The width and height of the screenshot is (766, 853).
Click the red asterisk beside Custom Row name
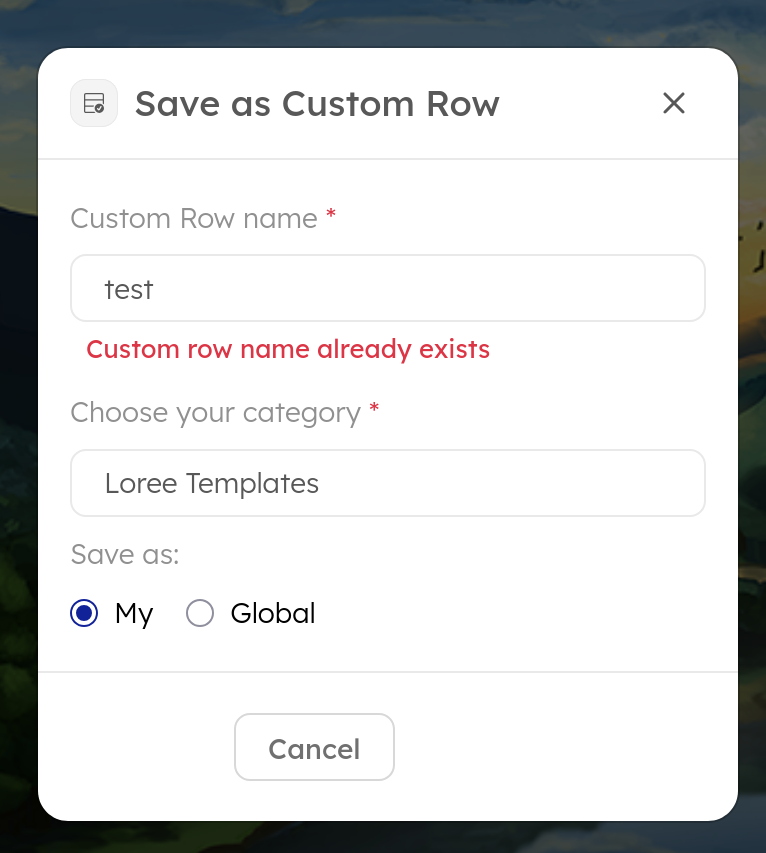[331, 215]
